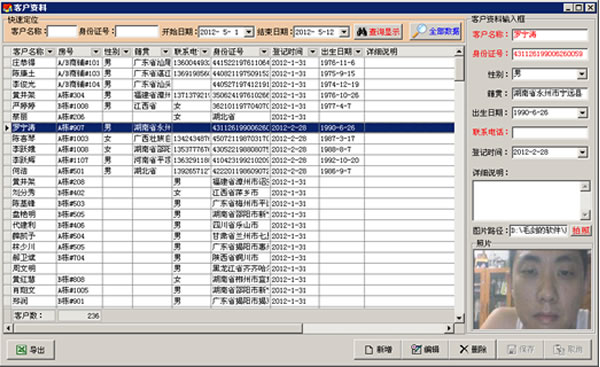Click the red 身份证号 field in input panel
Image resolution: width=600 pixels, height=367 pixels.
pos(550,54)
